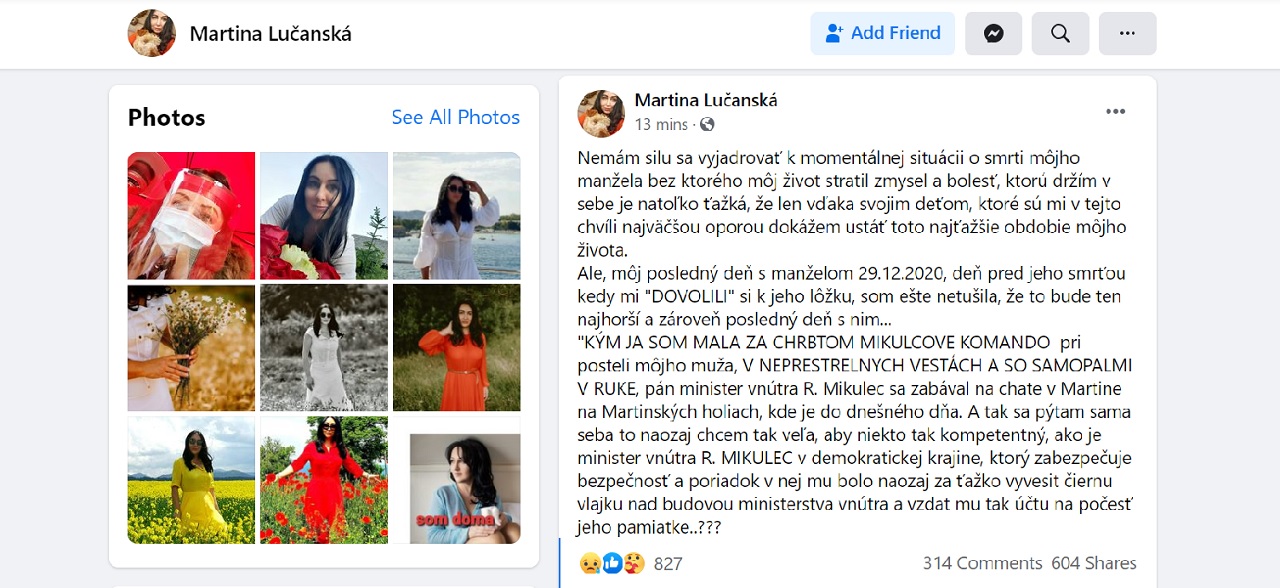This screenshot has width=1280, height=588.
Task: Open Martina Lučanská name link in post
Action: [706, 100]
